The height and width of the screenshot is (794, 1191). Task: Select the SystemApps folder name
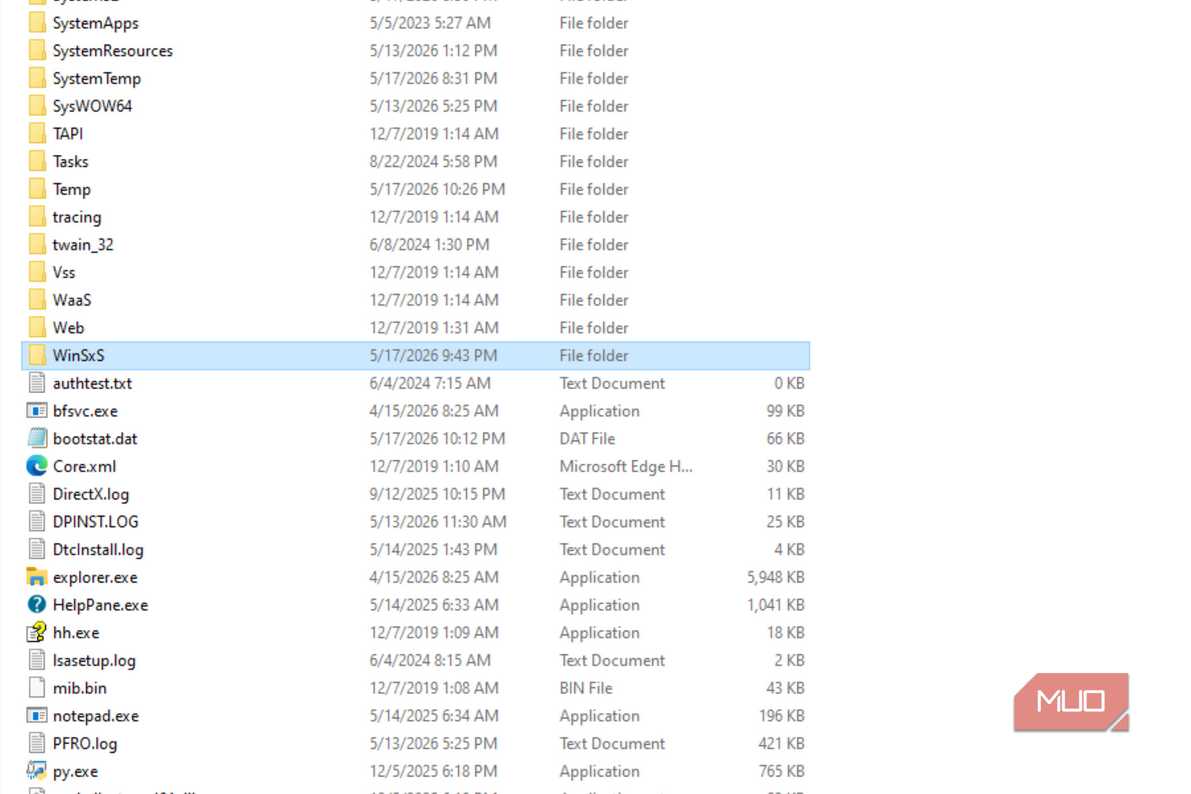tap(96, 24)
